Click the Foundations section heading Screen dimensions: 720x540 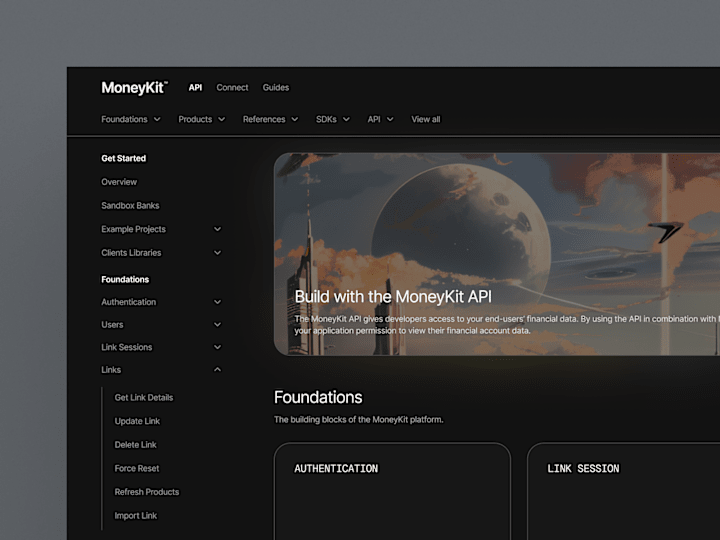pos(318,397)
